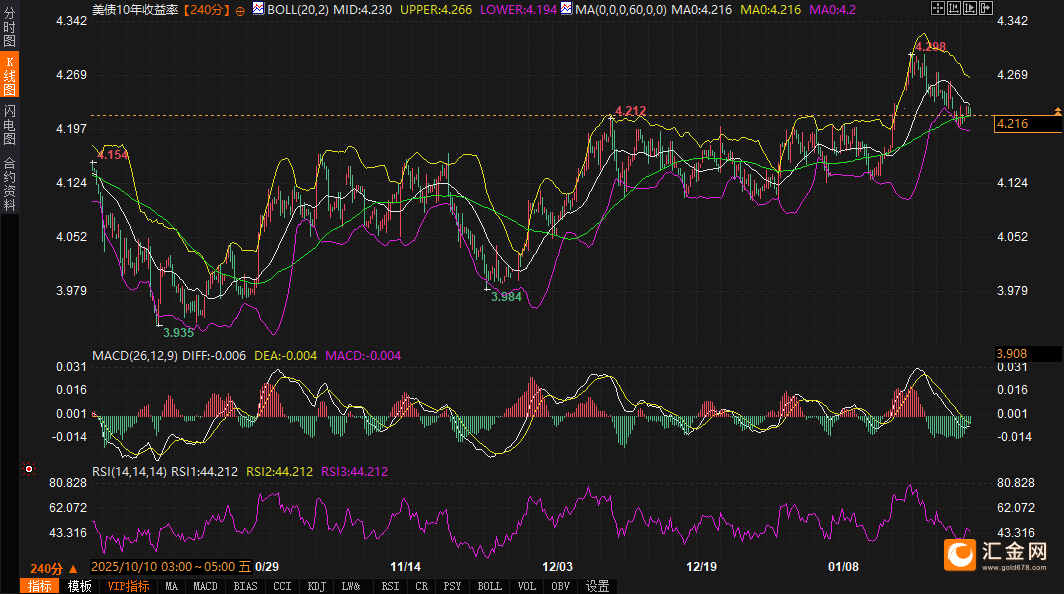Click the current price 4.216 label on axis
The image size is (1064, 594).
point(1026,124)
